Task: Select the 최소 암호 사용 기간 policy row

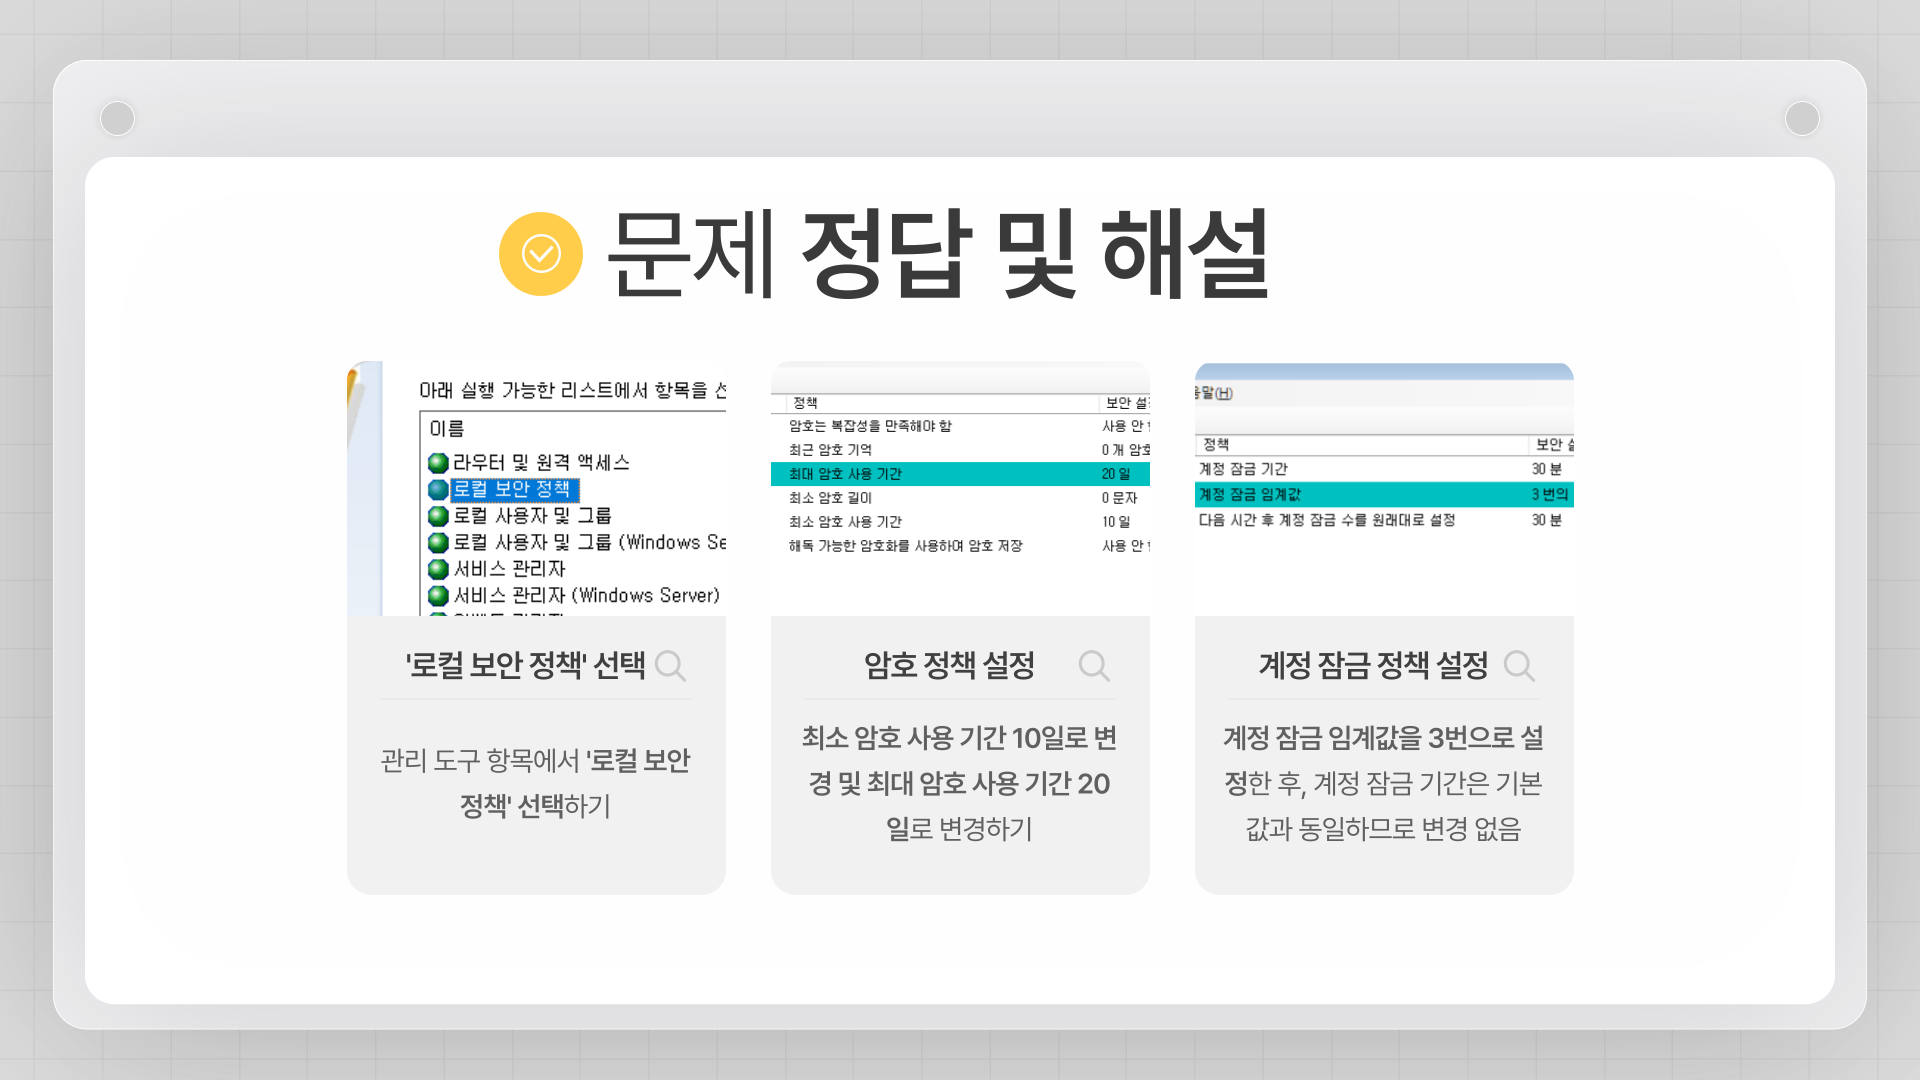Action: point(845,522)
